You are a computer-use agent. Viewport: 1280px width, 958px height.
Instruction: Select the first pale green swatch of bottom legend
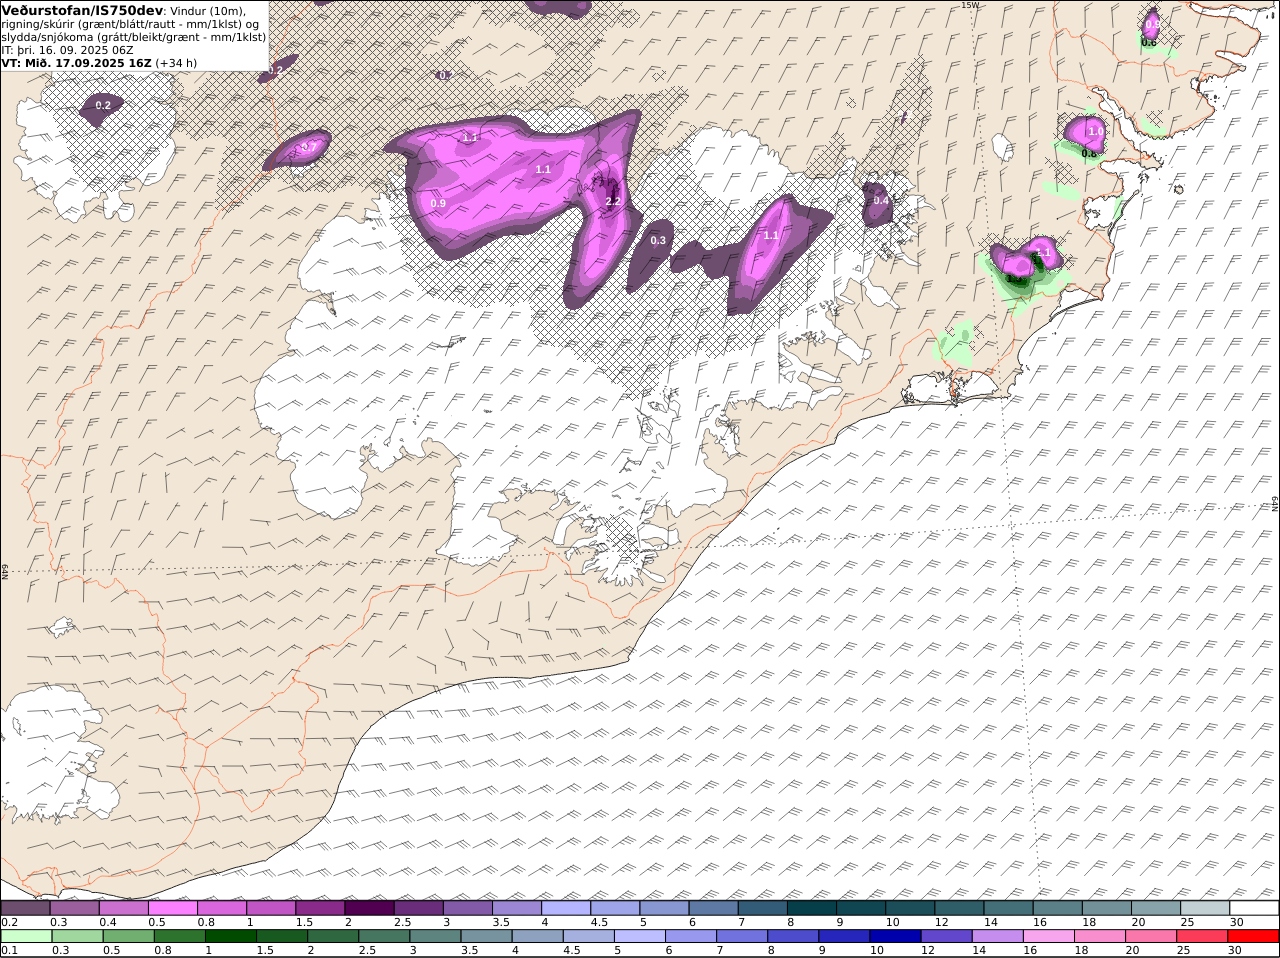coord(26,937)
